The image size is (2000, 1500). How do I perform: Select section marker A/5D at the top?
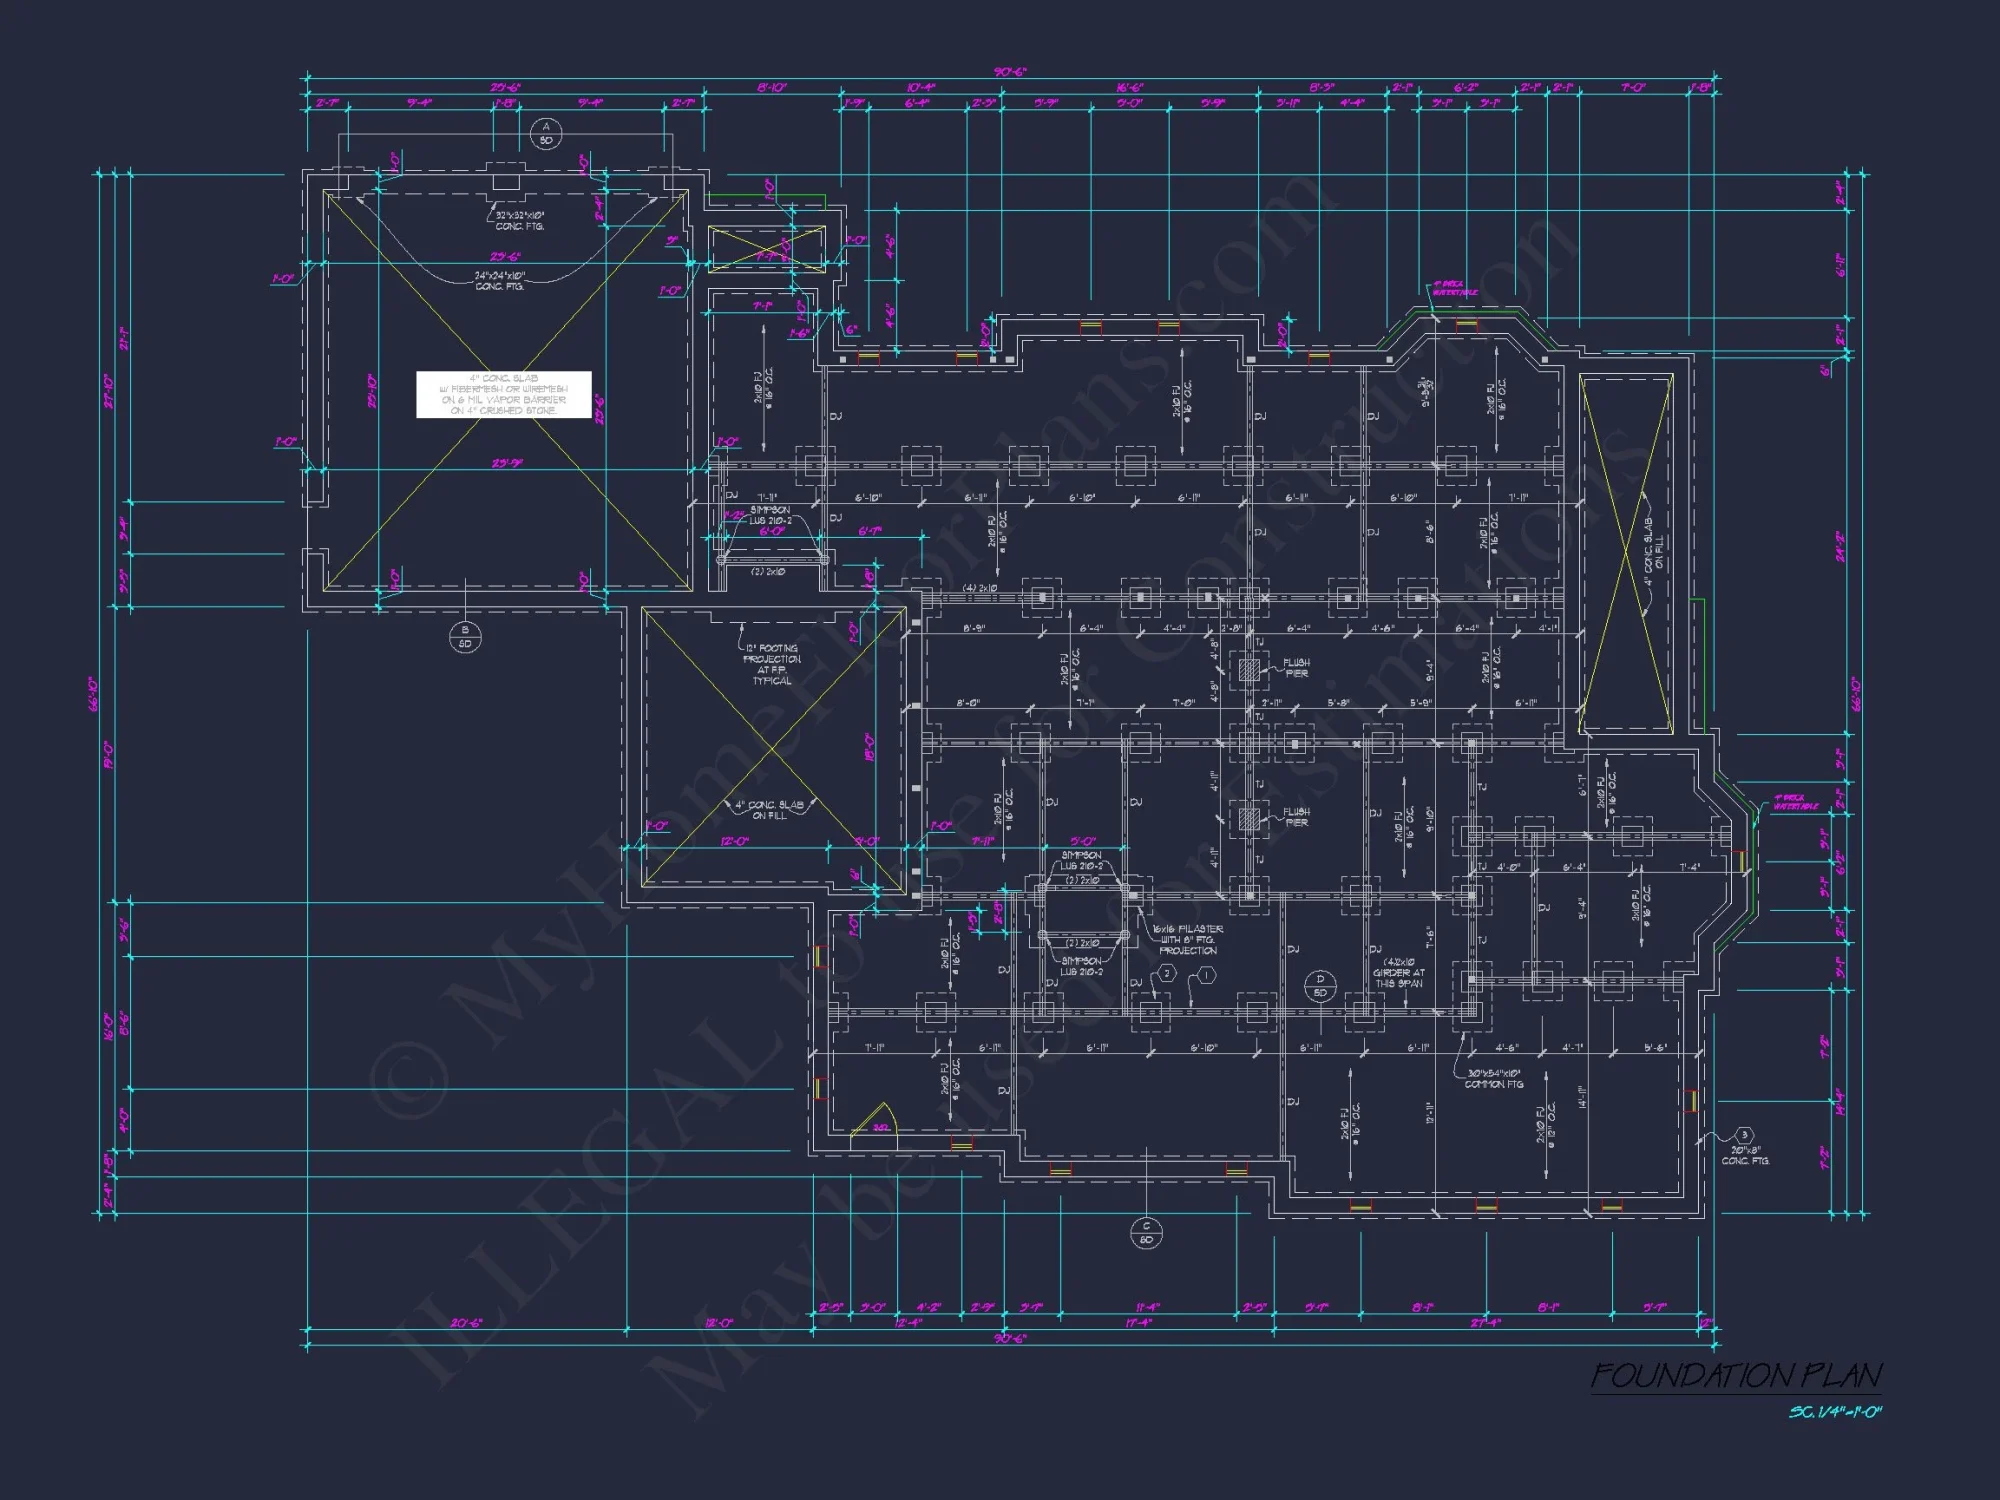point(546,133)
